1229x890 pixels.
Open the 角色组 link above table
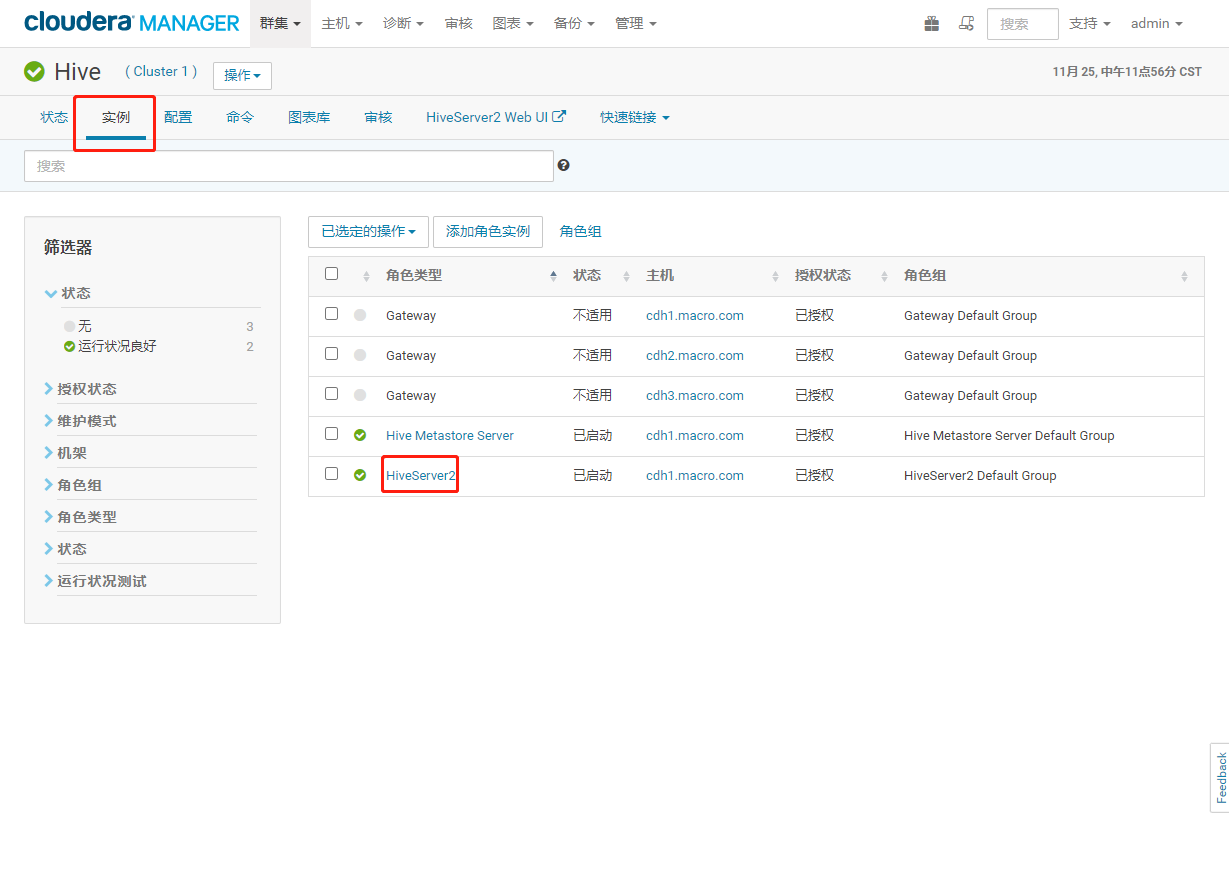[581, 232]
